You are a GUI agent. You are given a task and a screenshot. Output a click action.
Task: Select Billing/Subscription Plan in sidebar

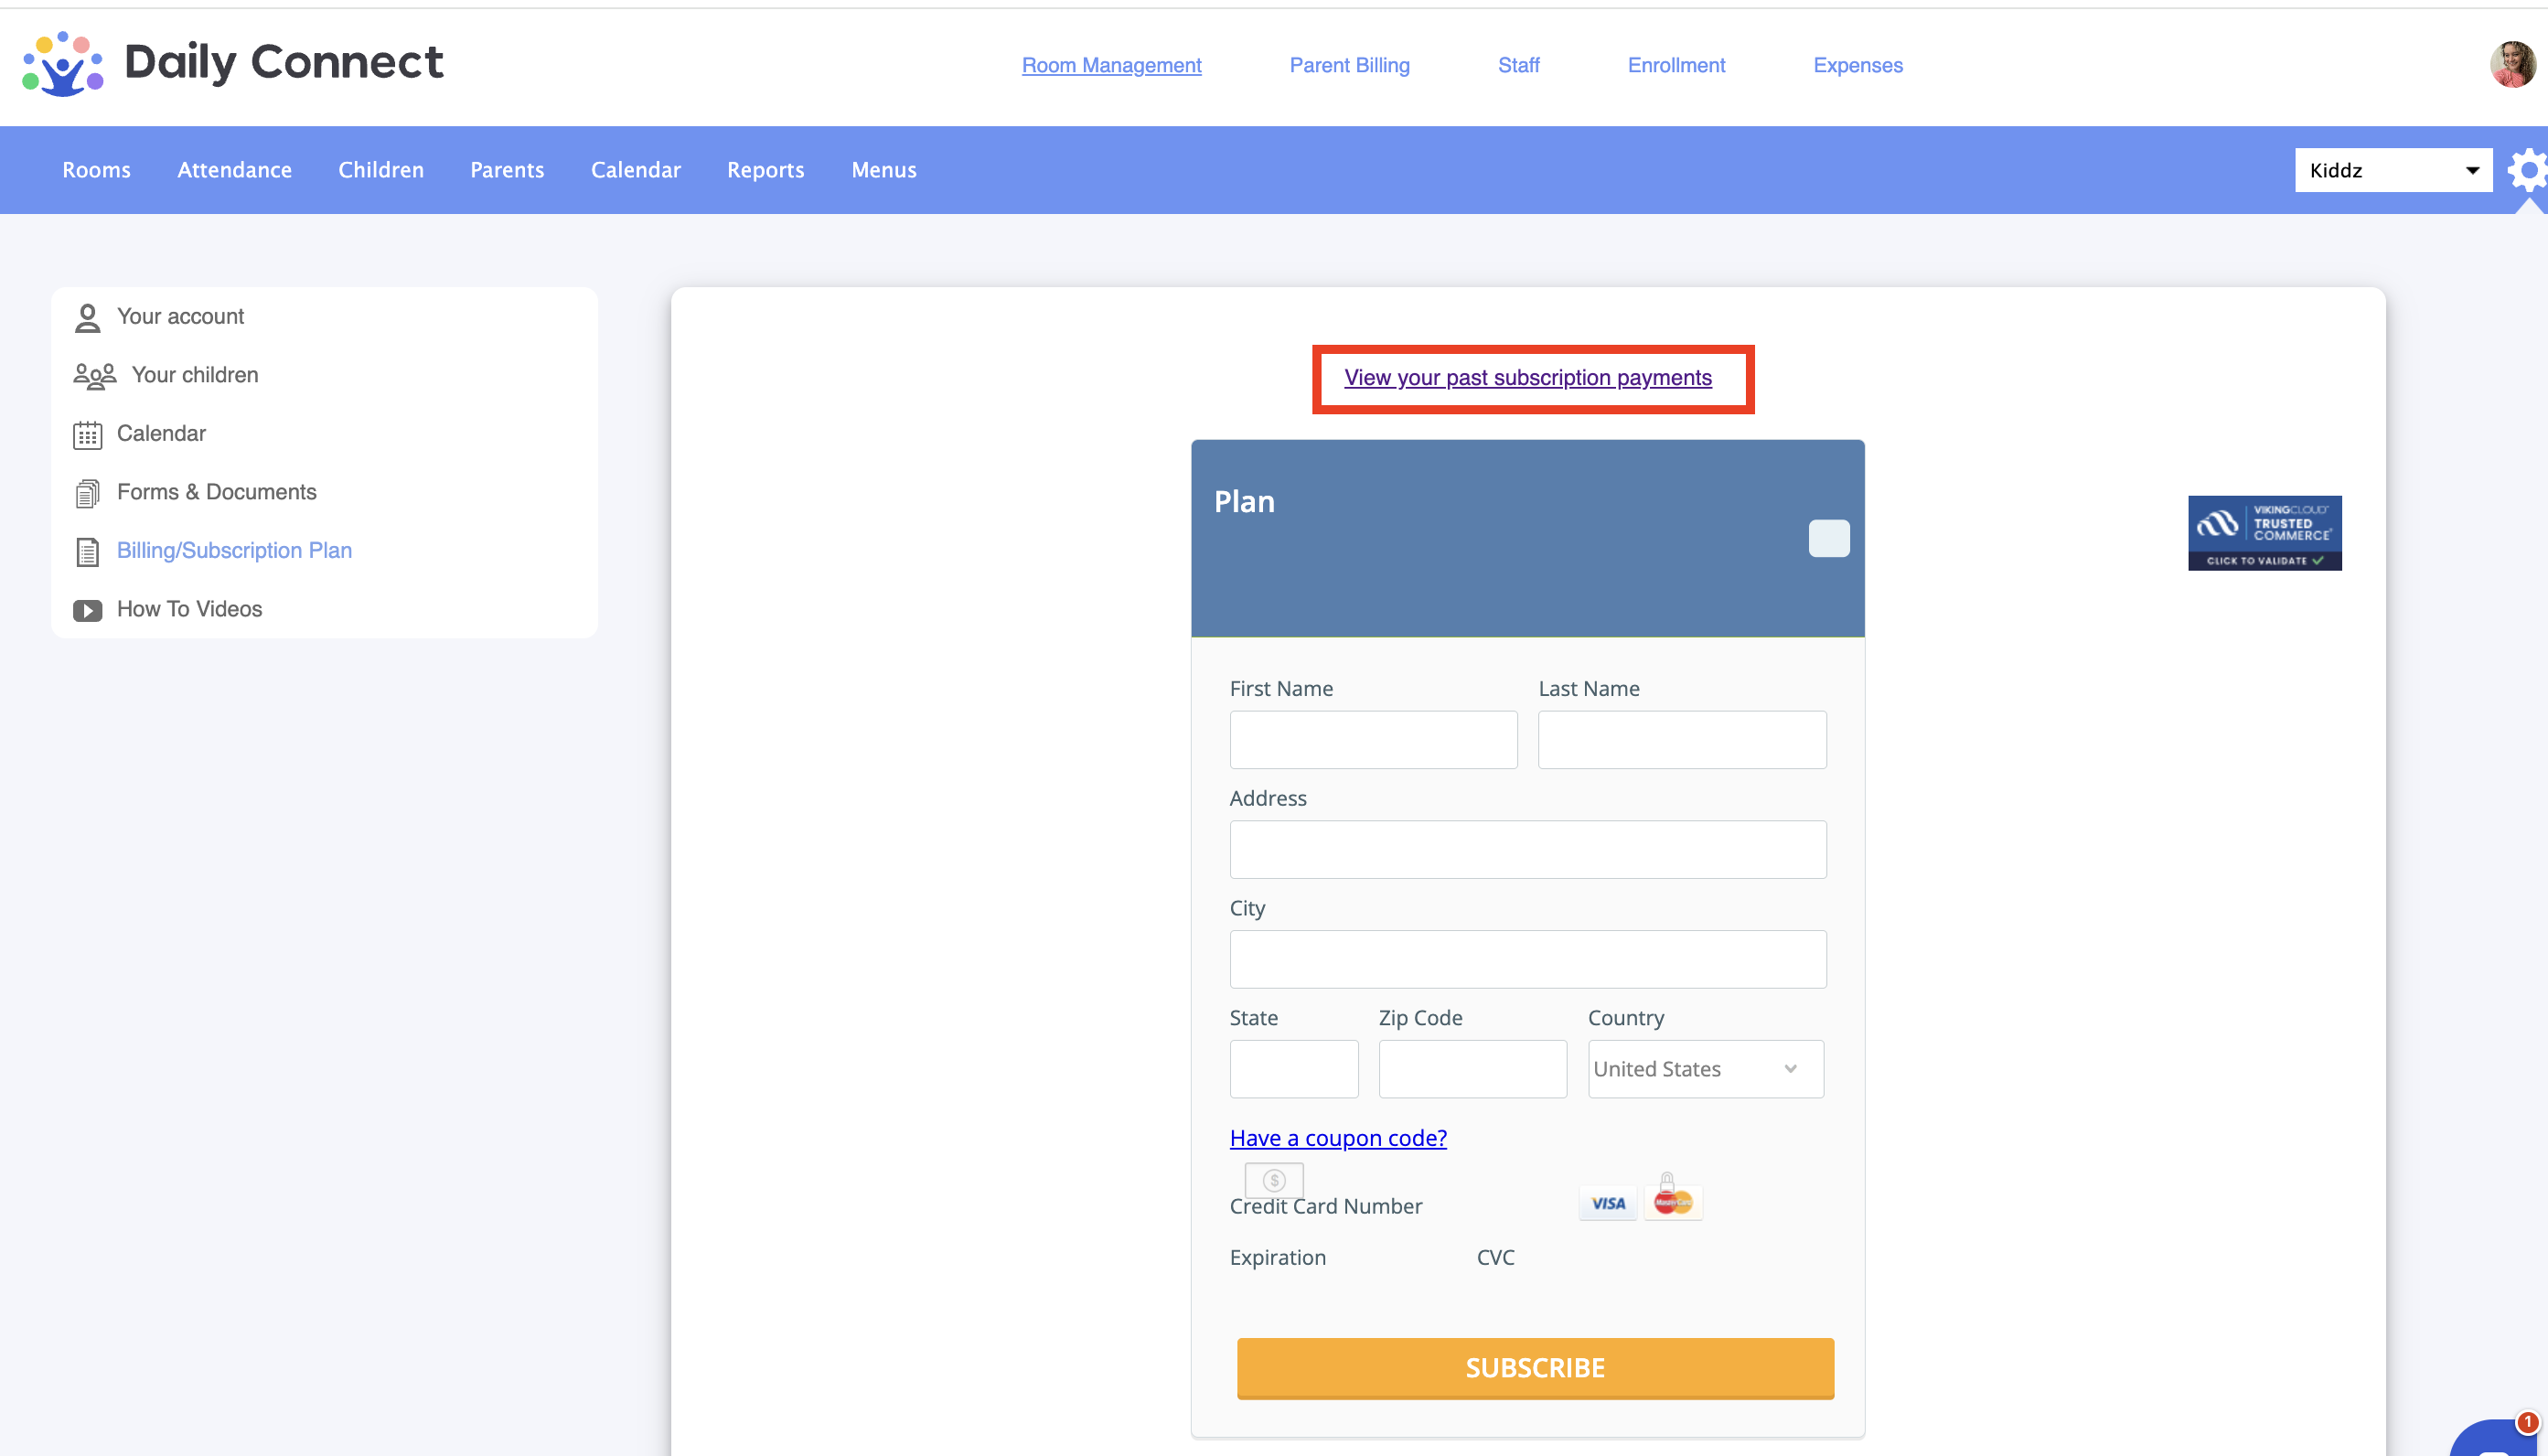tap(234, 550)
